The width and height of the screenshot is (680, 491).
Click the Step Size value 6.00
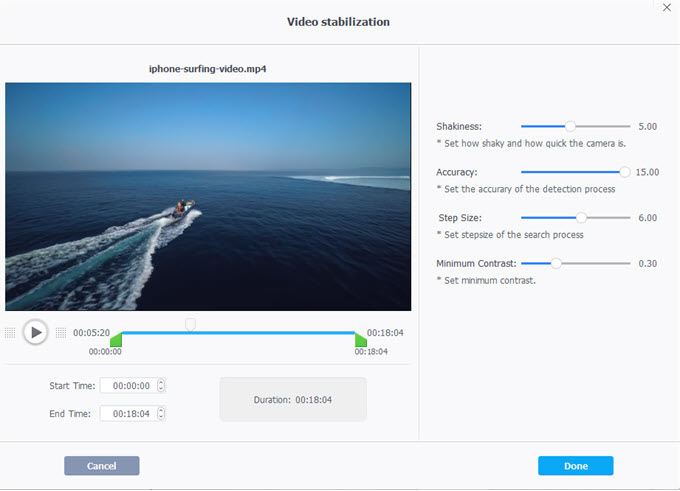tap(647, 218)
